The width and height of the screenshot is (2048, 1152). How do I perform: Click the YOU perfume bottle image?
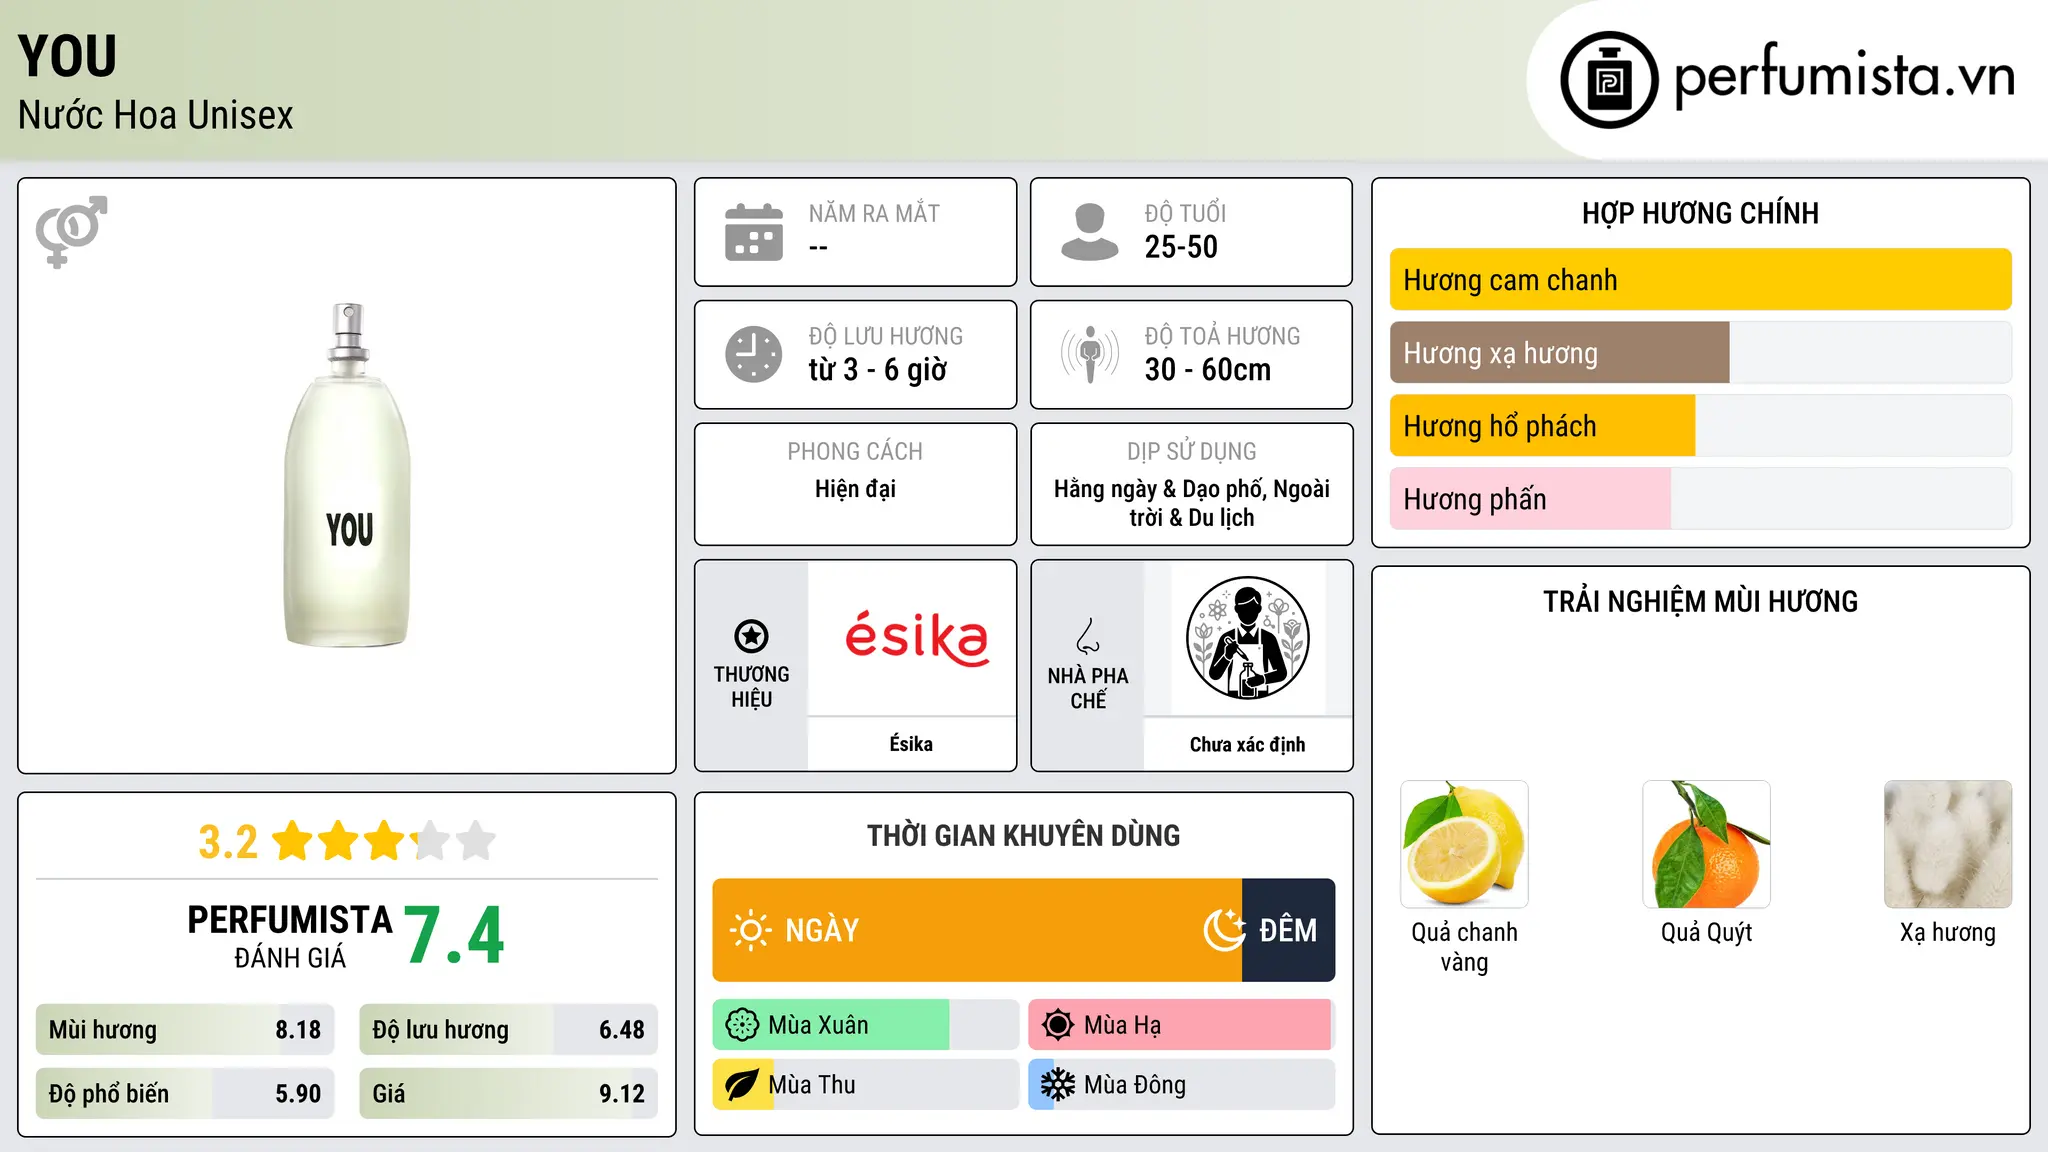click(x=348, y=475)
